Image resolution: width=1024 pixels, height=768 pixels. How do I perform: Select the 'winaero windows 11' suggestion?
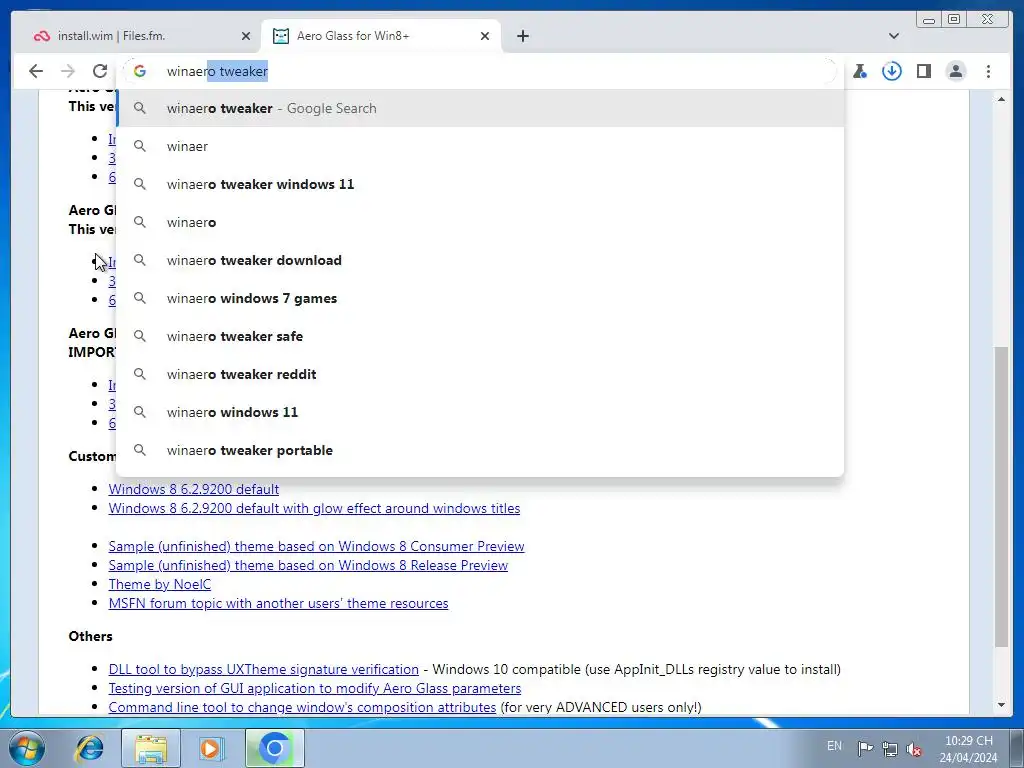coord(480,412)
